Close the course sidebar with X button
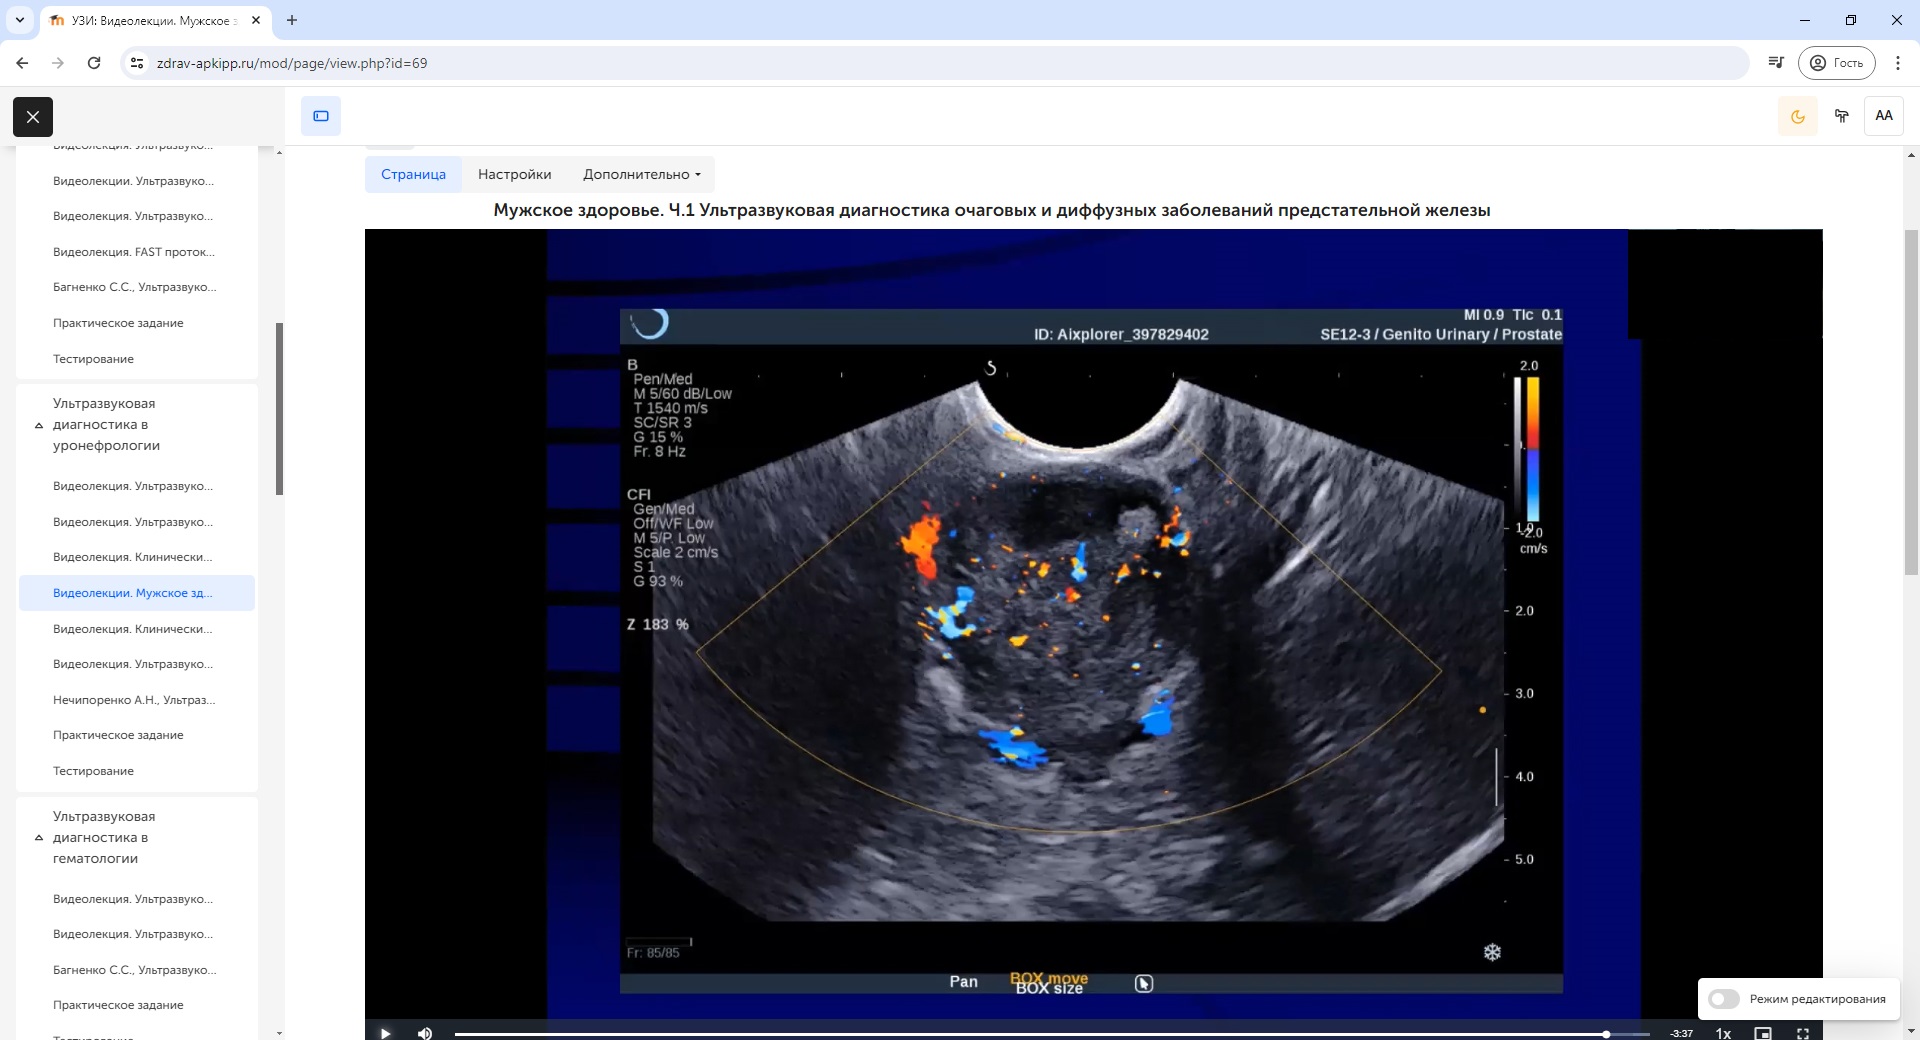Viewport: 1920px width, 1040px height. pyautogui.click(x=33, y=117)
